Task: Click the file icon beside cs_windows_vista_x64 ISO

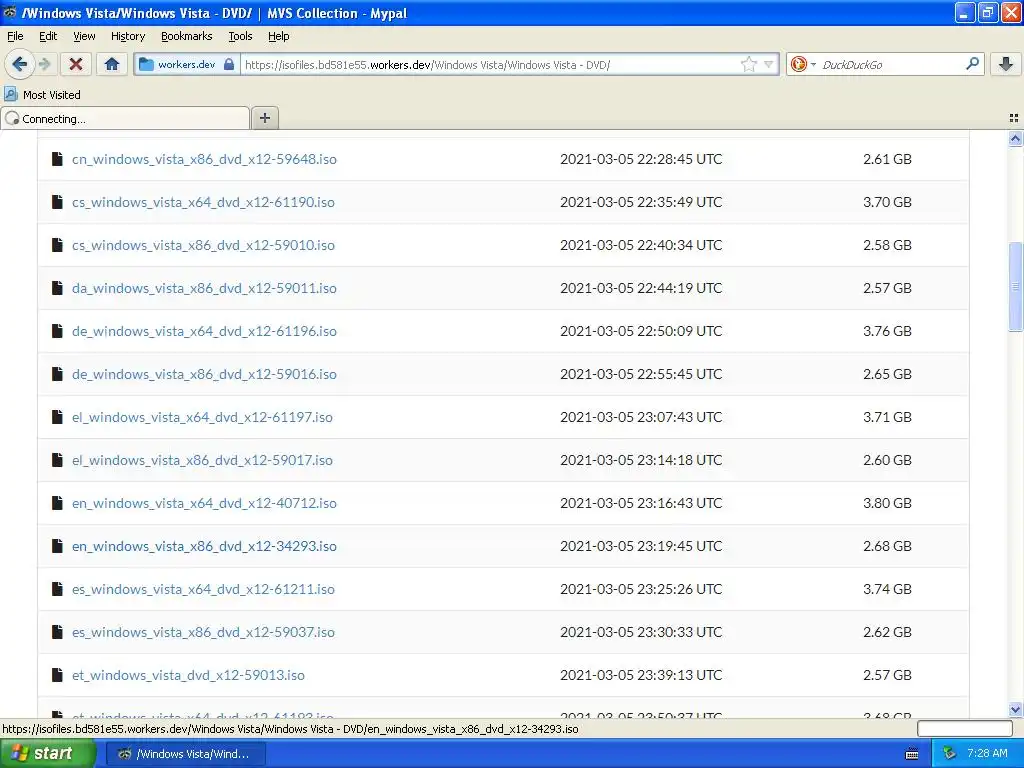Action: tap(57, 202)
